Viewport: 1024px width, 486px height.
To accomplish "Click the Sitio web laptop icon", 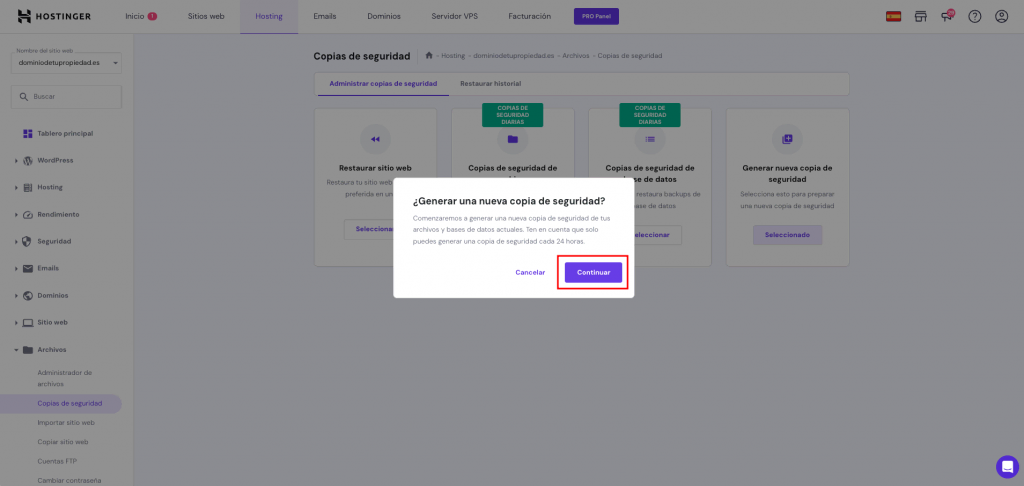I will [x=27, y=323].
